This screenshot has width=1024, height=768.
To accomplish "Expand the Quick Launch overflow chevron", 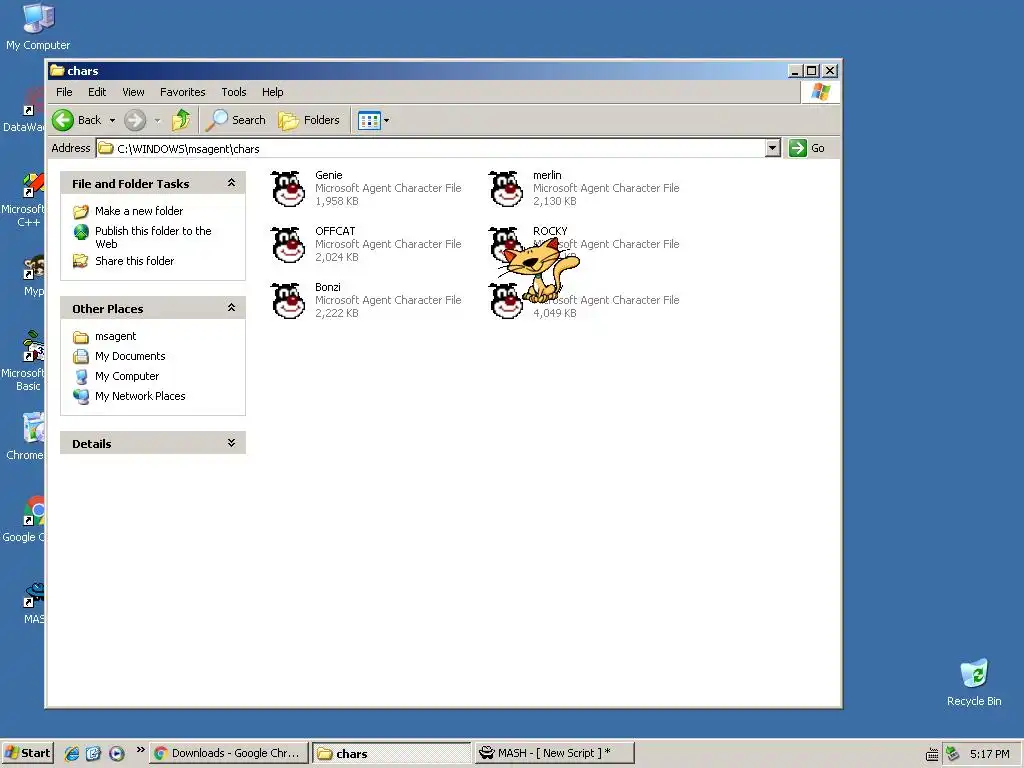I will pyautogui.click(x=140, y=750).
